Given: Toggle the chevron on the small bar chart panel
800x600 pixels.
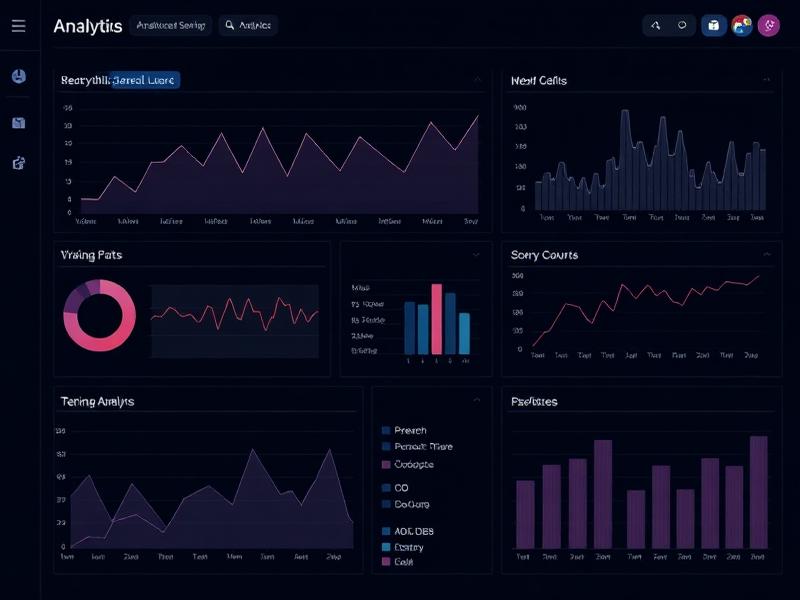Looking at the screenshot, I should 476,255.
